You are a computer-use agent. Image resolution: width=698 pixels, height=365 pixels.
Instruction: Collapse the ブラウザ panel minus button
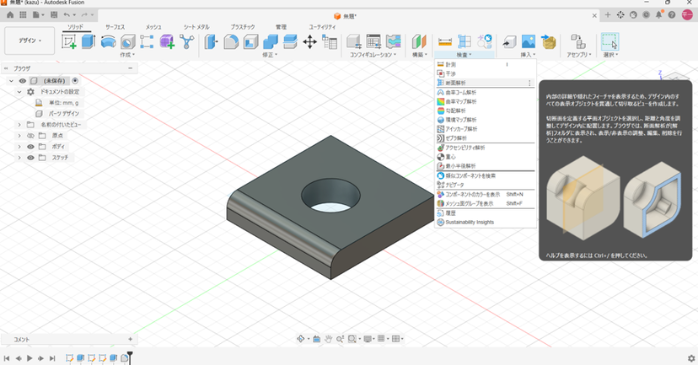click(x=130, y=68)
